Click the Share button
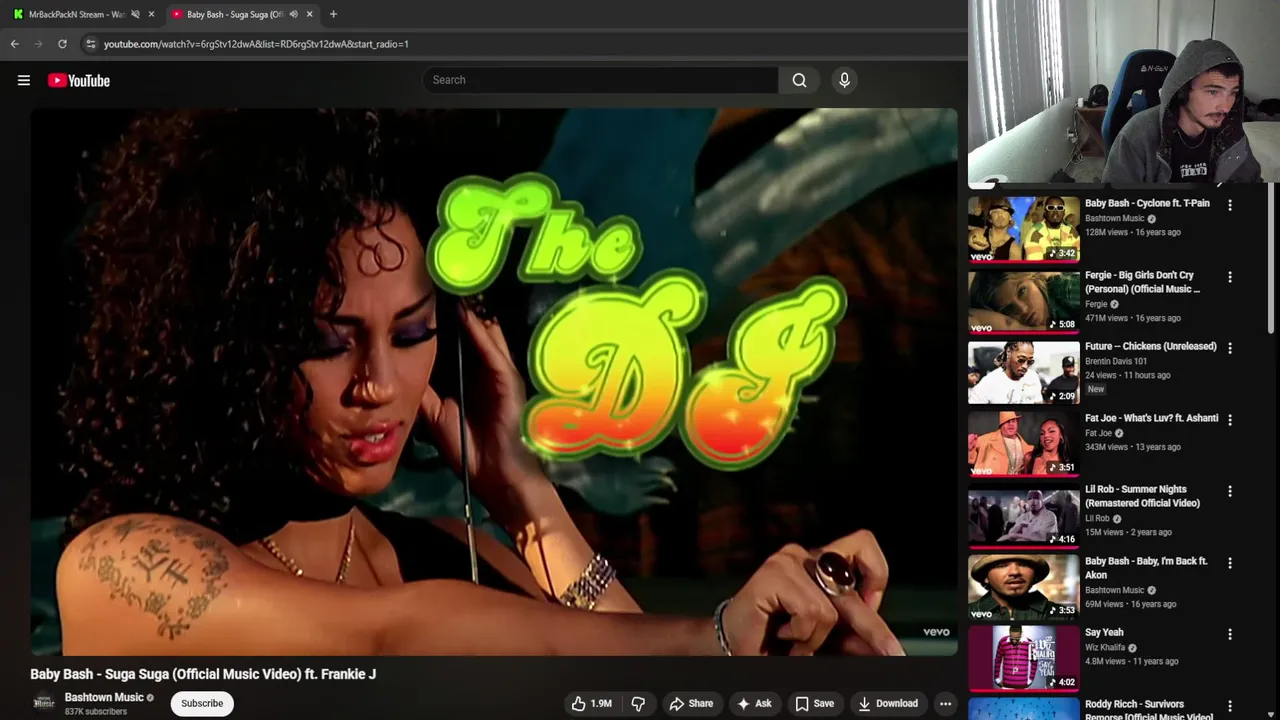The width and height of the screenshot is (1280, 720). pyautogui.click(x=691, y=703)
